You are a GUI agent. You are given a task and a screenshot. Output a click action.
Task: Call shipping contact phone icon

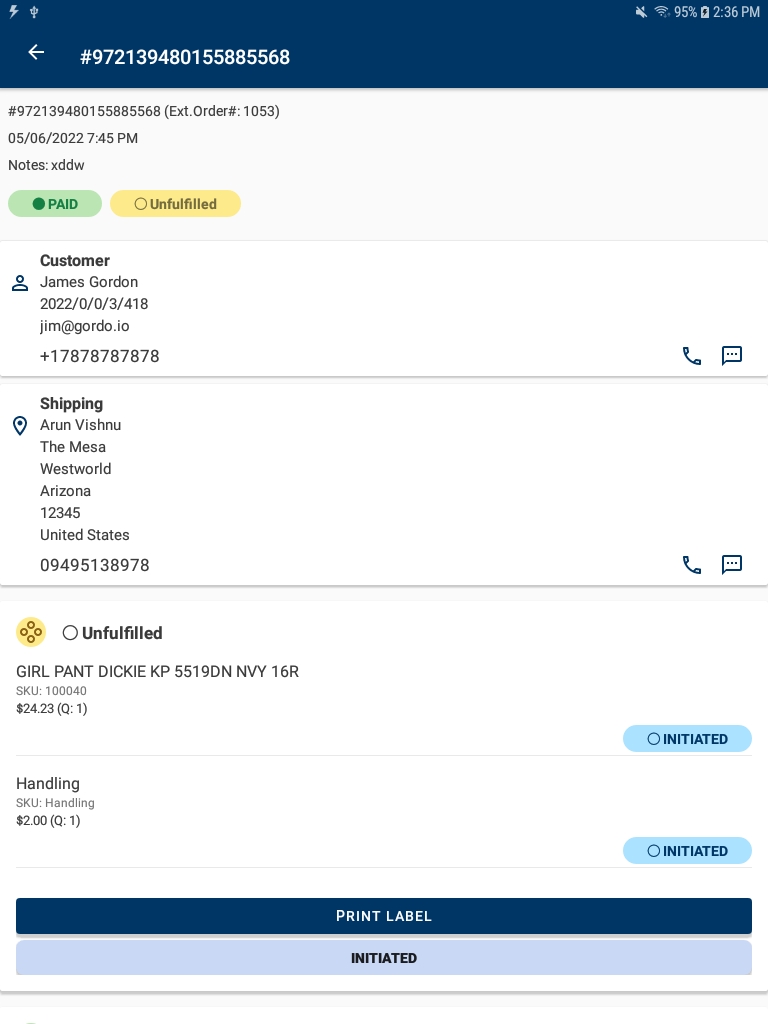pyautogui.click(x=691, y=565)
